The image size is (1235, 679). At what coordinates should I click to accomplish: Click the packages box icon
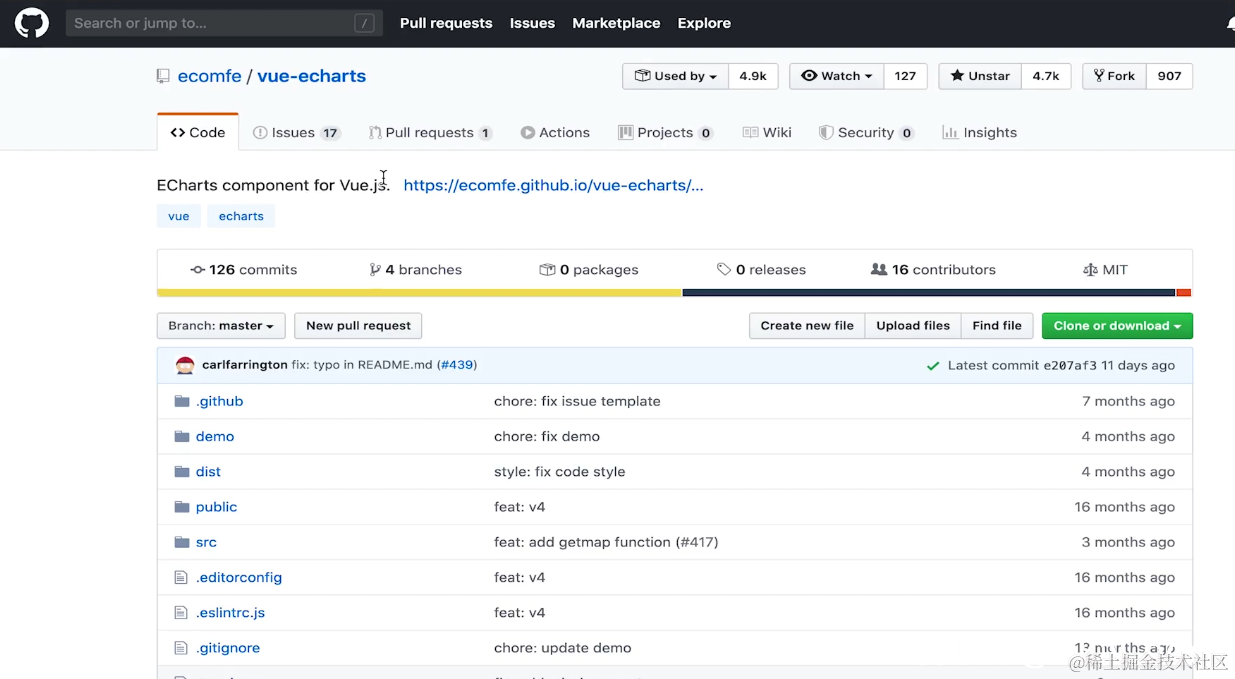point(547,270)
